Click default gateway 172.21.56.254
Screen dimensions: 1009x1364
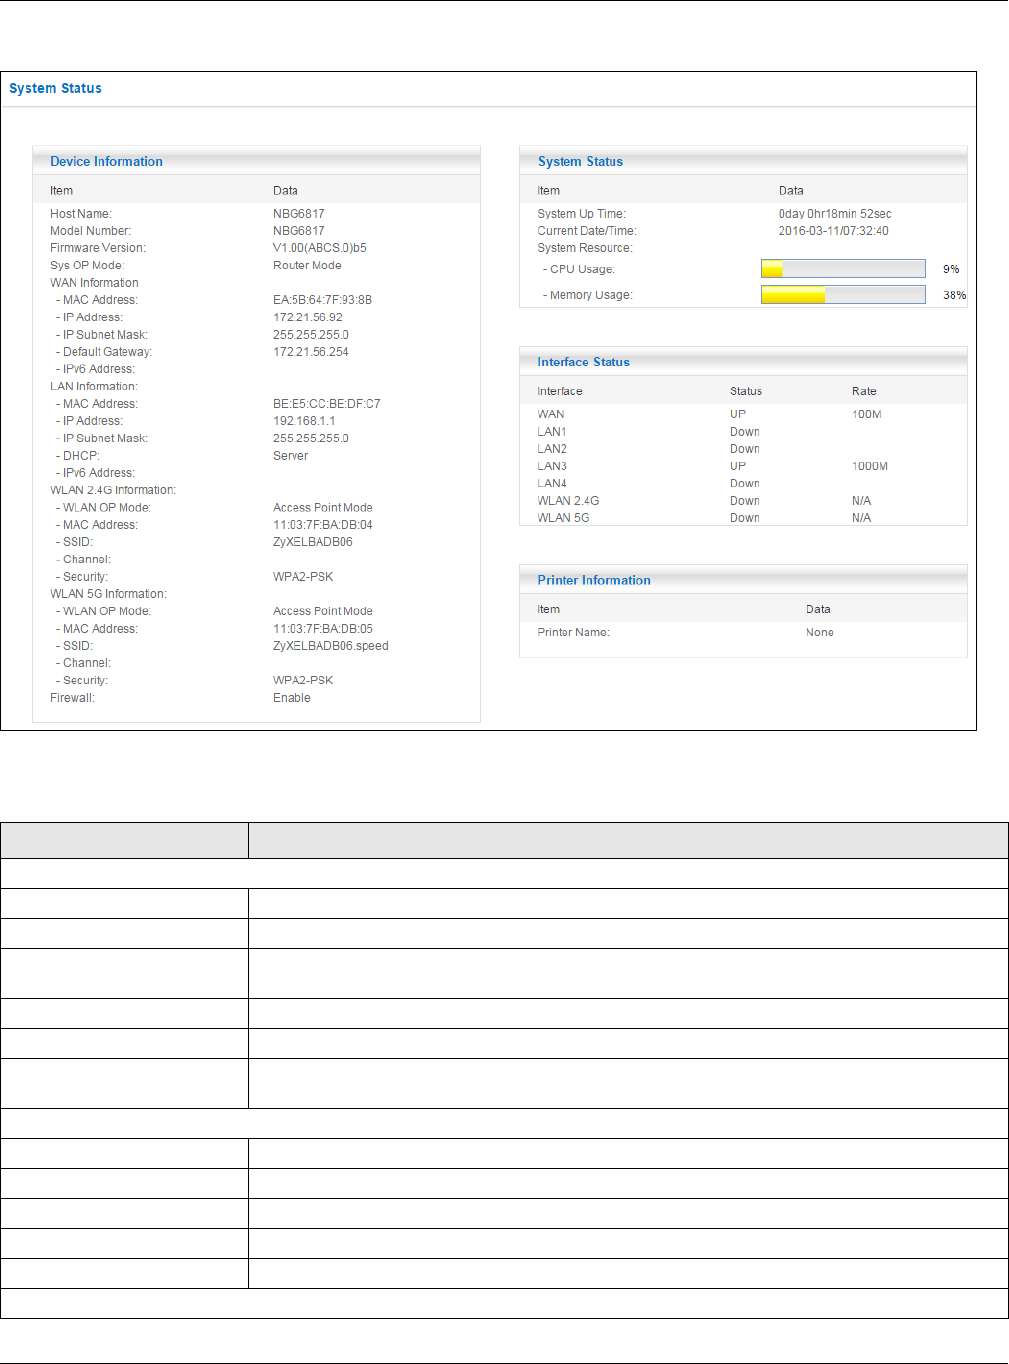click(x=311, y=352)
